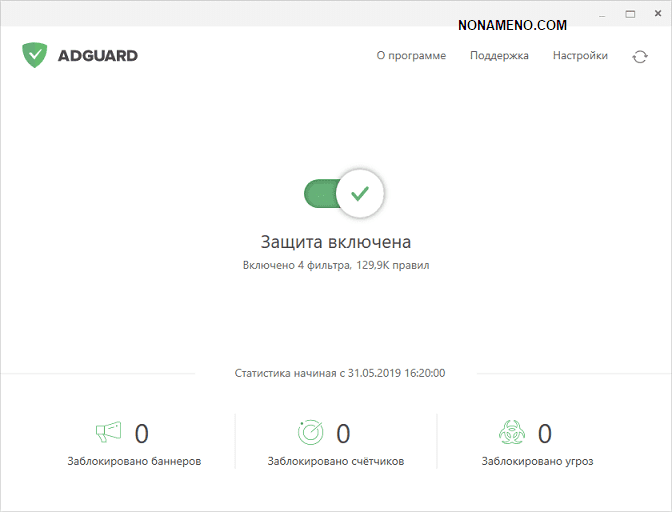Image resolution: width=672 pixels, height=512 pixels.
Task: Click the target blocked counters icon
Action: [311, 432]
